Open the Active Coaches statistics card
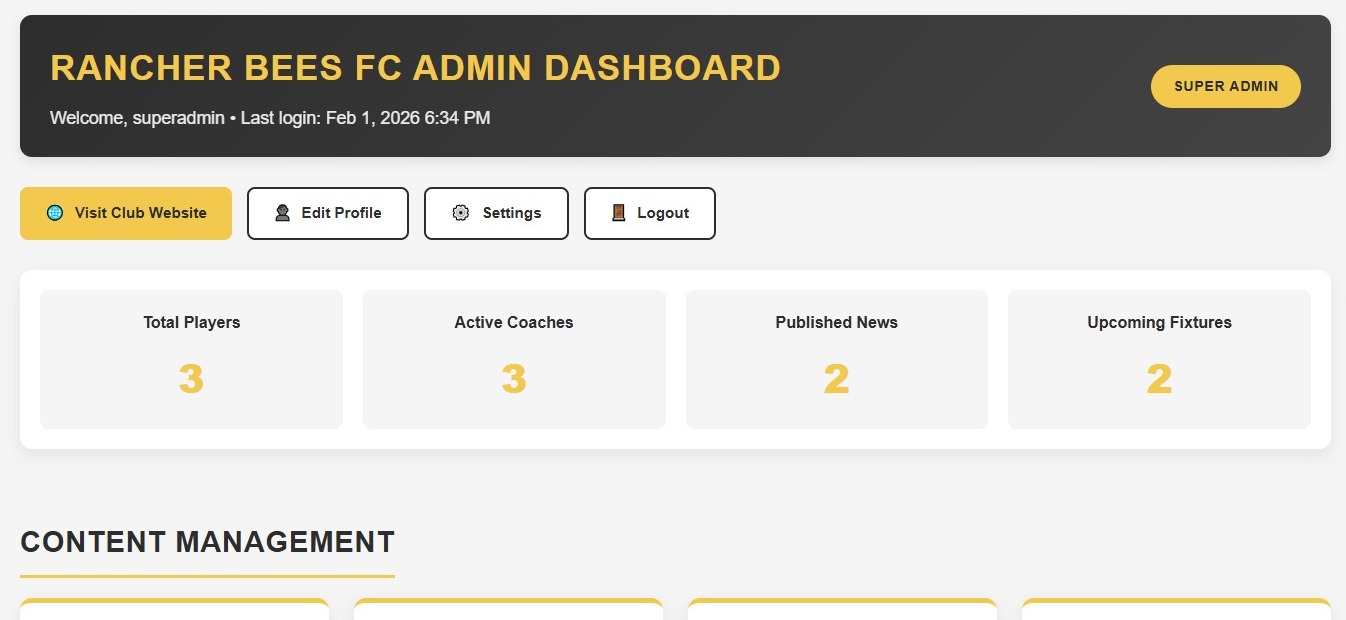The width and height of the screenshot is (1346, 620). coord(513,358)
